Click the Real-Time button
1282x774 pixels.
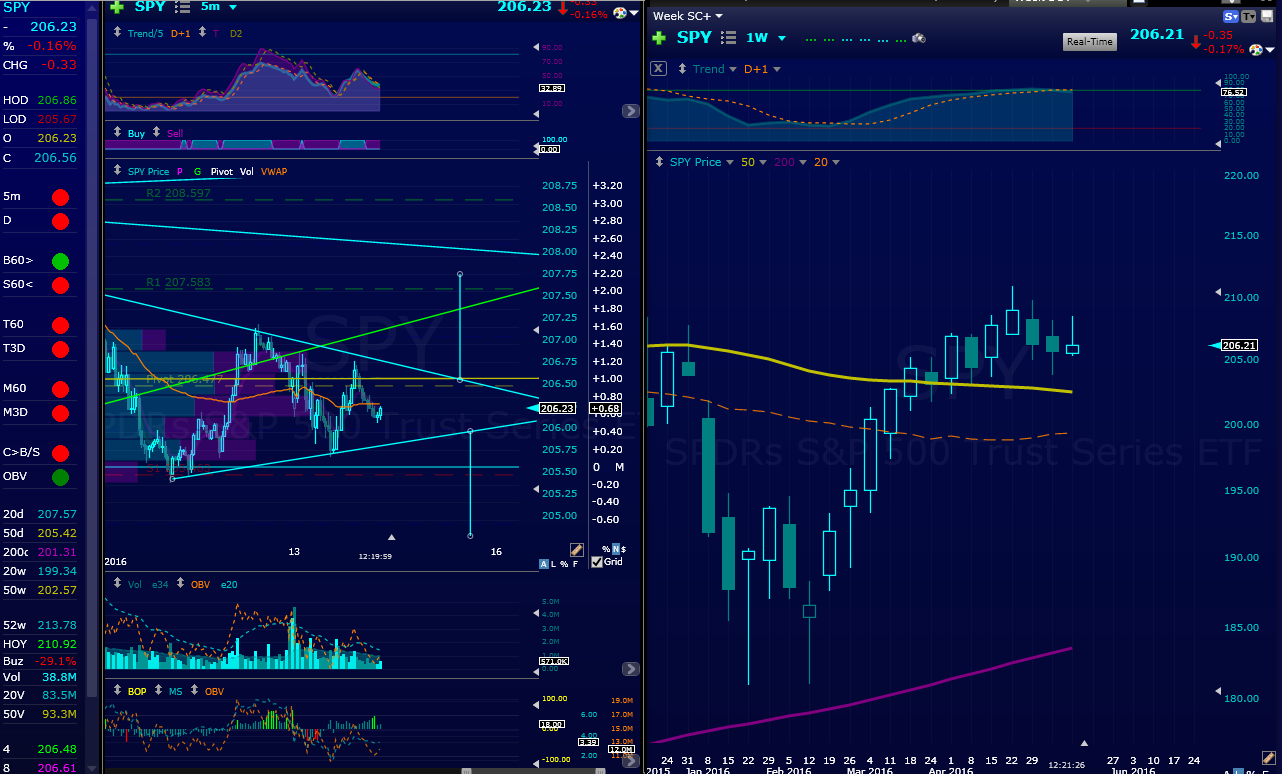(x=1089, y=42)
